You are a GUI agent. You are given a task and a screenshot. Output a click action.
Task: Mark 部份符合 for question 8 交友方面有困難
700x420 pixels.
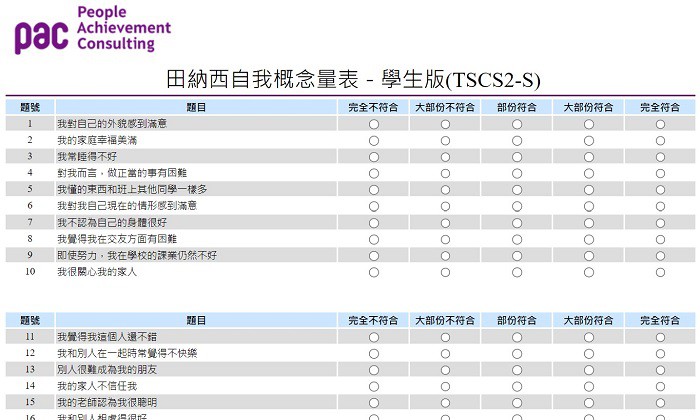(517, 239)
